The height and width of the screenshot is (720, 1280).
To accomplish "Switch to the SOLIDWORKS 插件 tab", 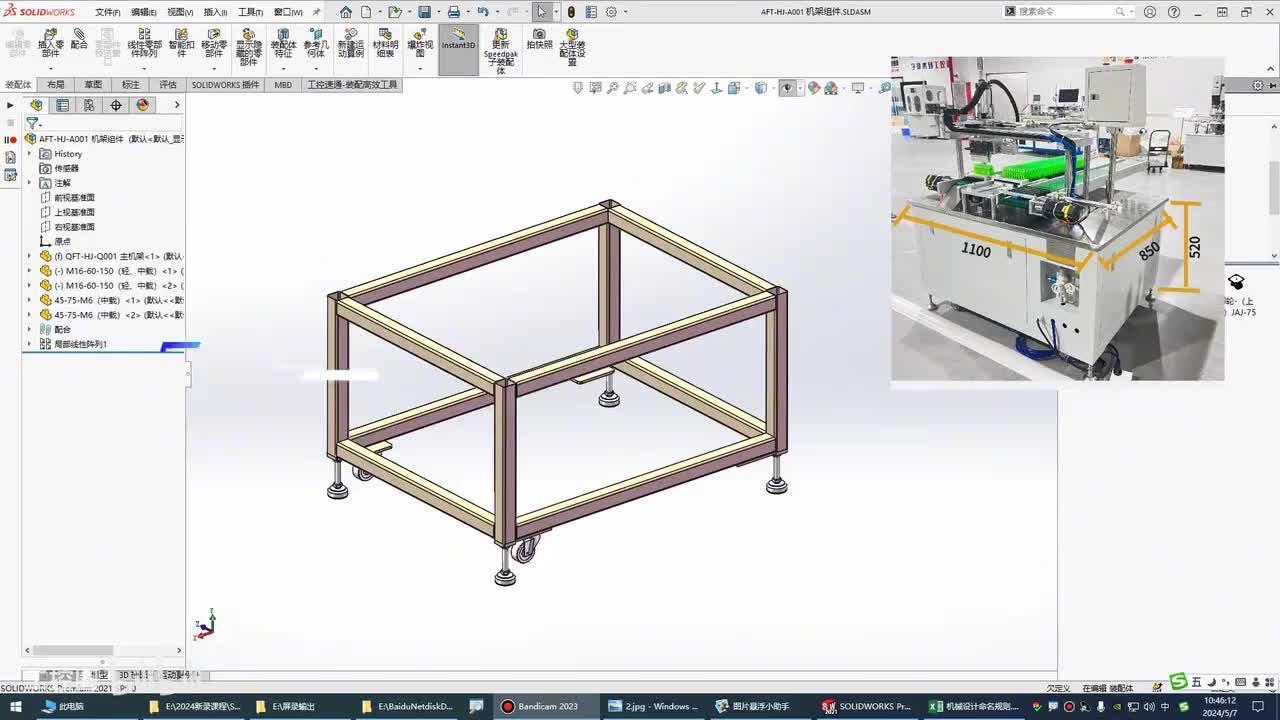I will (225, 85).
